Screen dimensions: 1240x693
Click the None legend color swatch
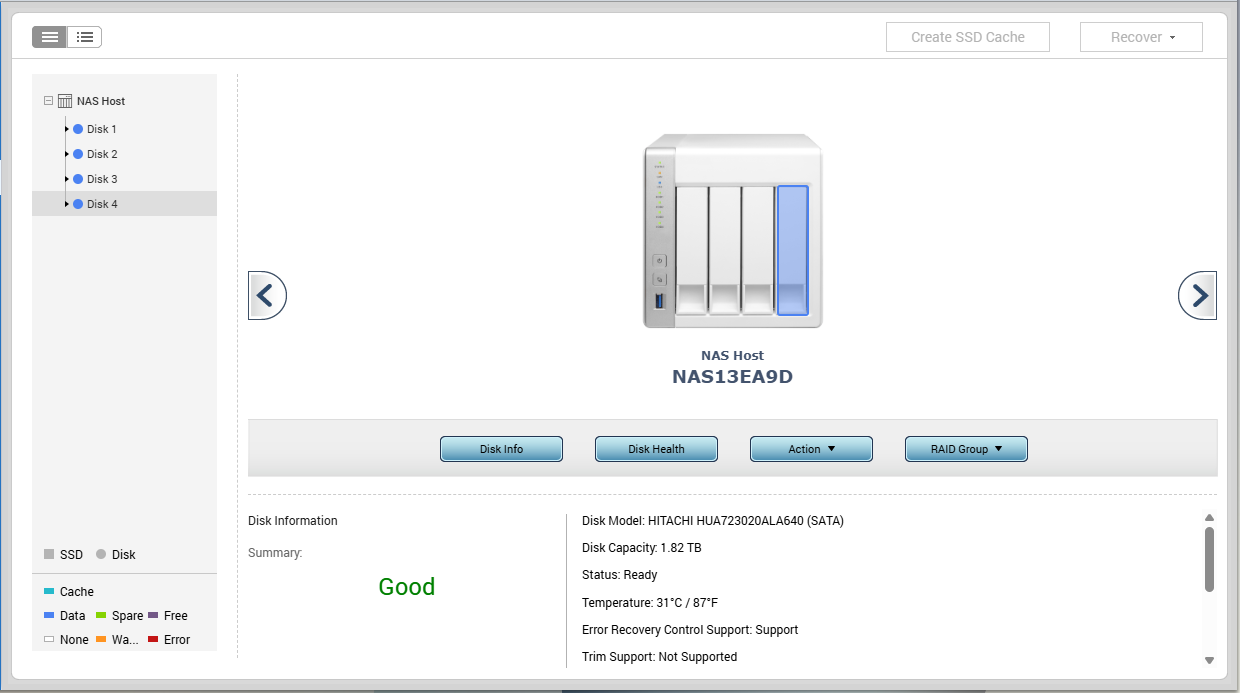tap(49, 639)
